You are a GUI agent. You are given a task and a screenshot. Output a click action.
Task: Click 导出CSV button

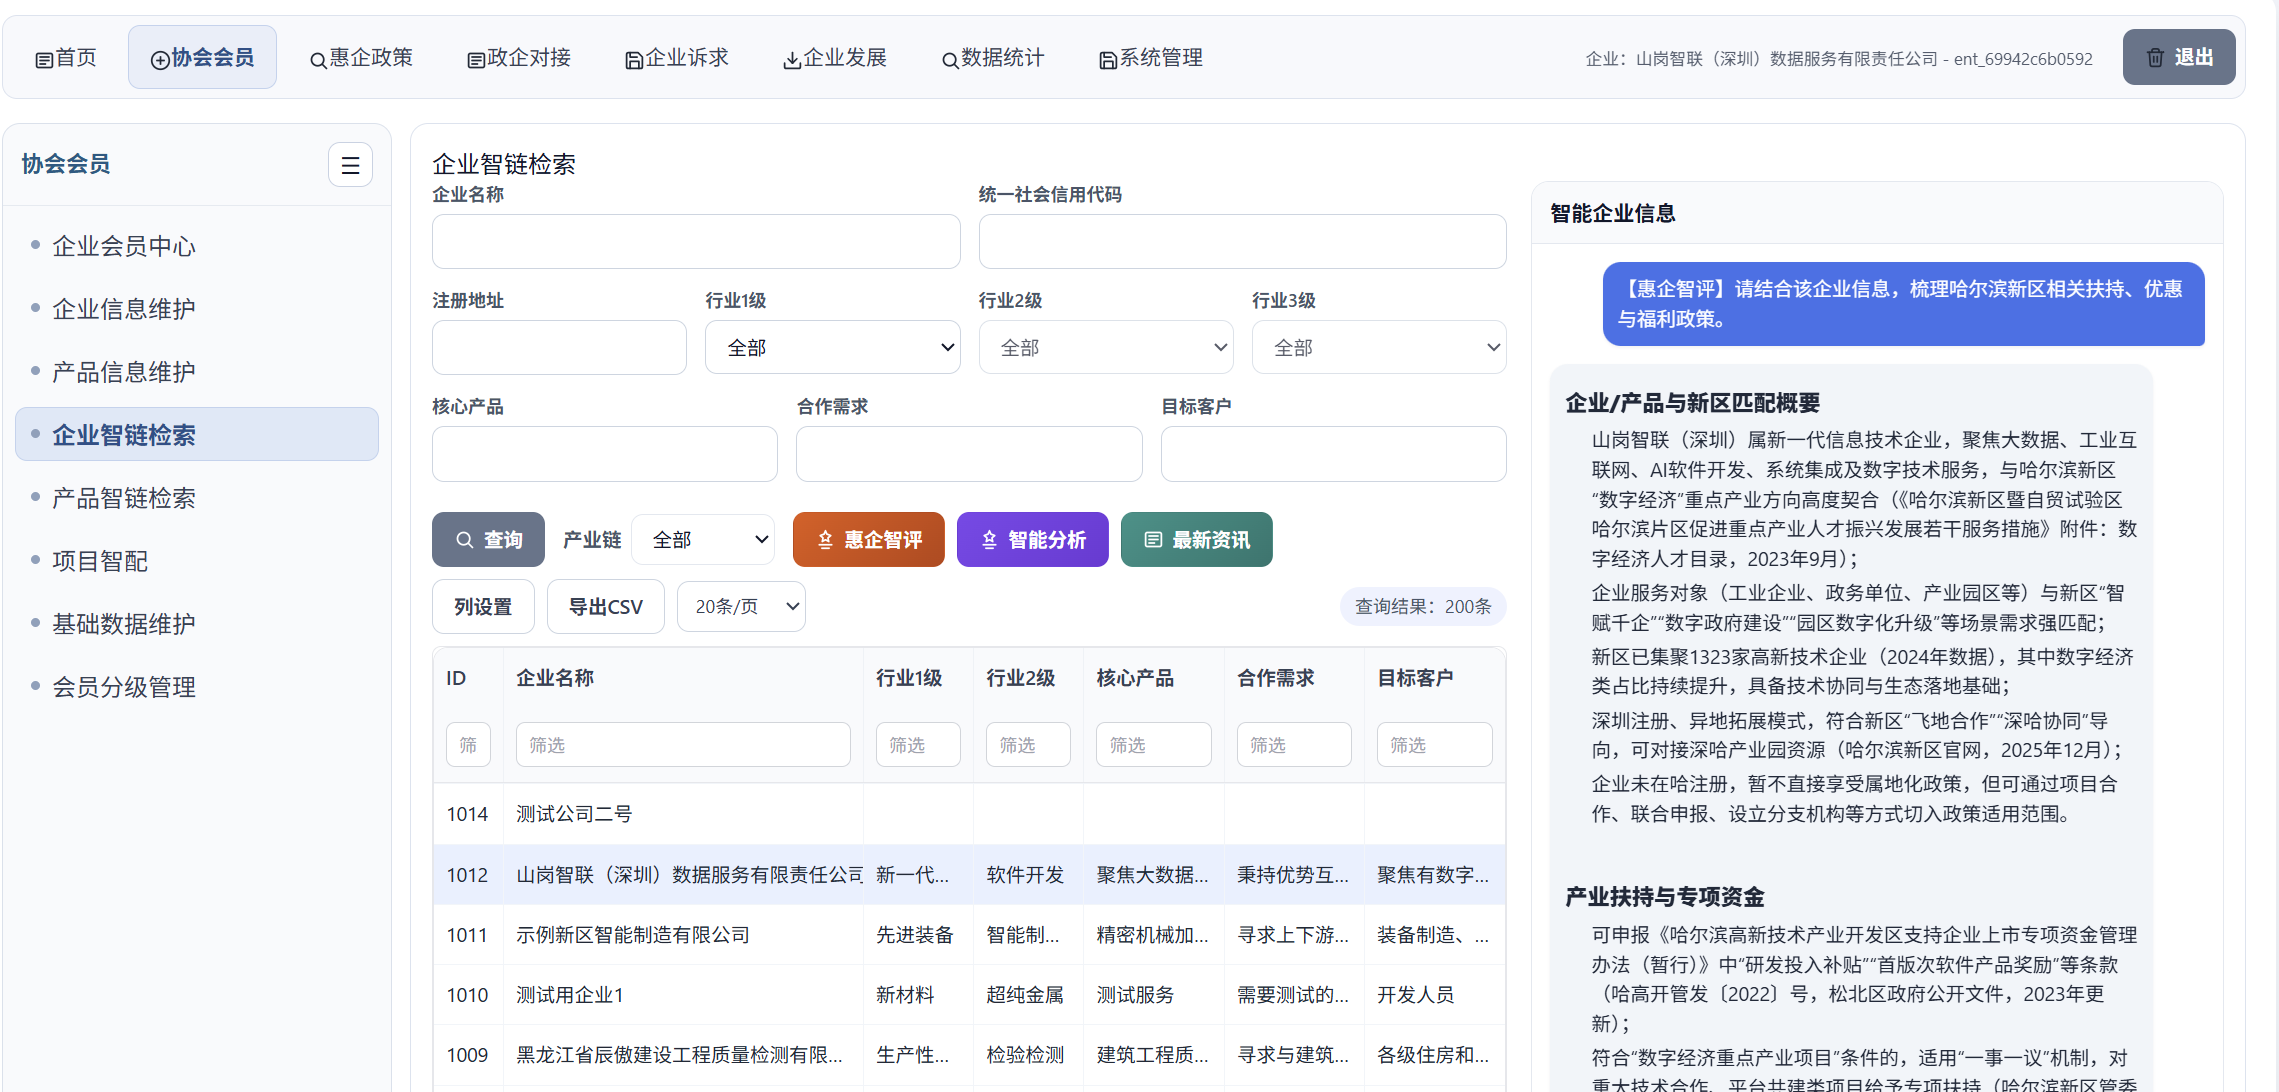[606, 607]
